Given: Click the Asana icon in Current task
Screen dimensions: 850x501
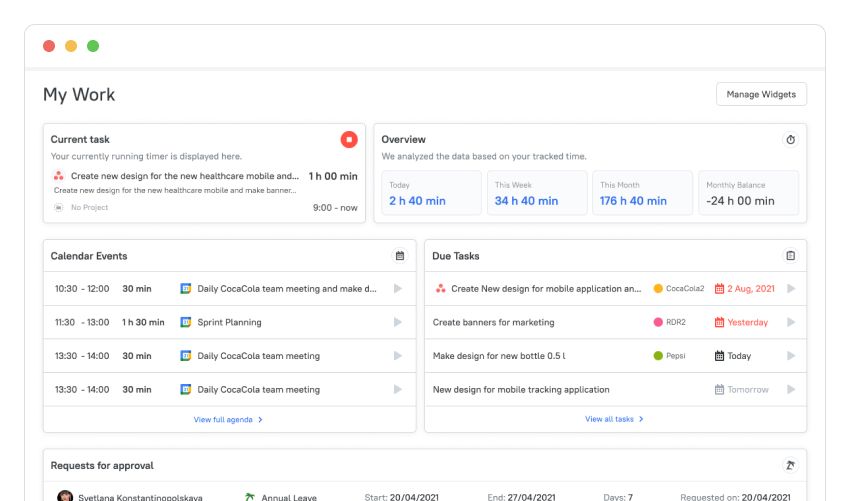Looking at the screenshot, I should click(59, 176).
